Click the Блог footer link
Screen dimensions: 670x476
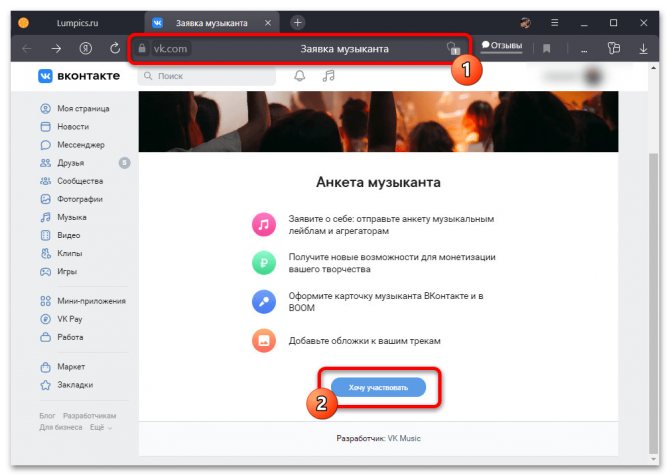47,416
